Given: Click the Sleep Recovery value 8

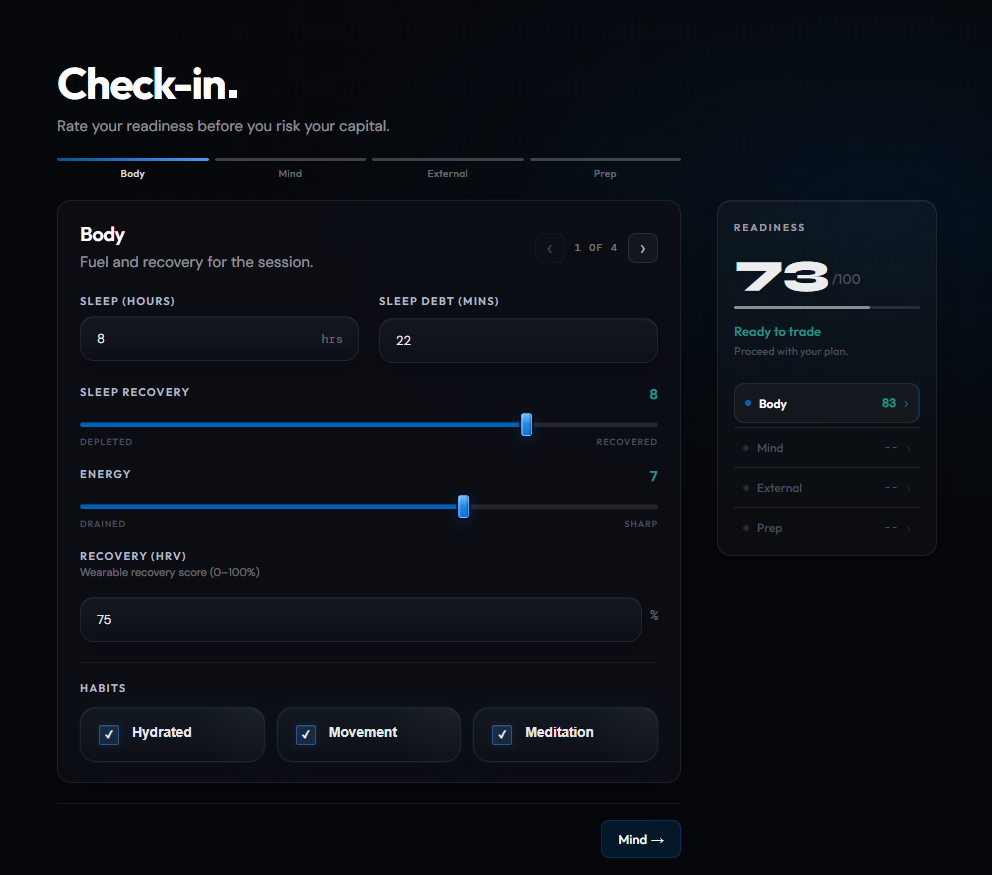Looking at the screenshot, I should coord(654,394).
